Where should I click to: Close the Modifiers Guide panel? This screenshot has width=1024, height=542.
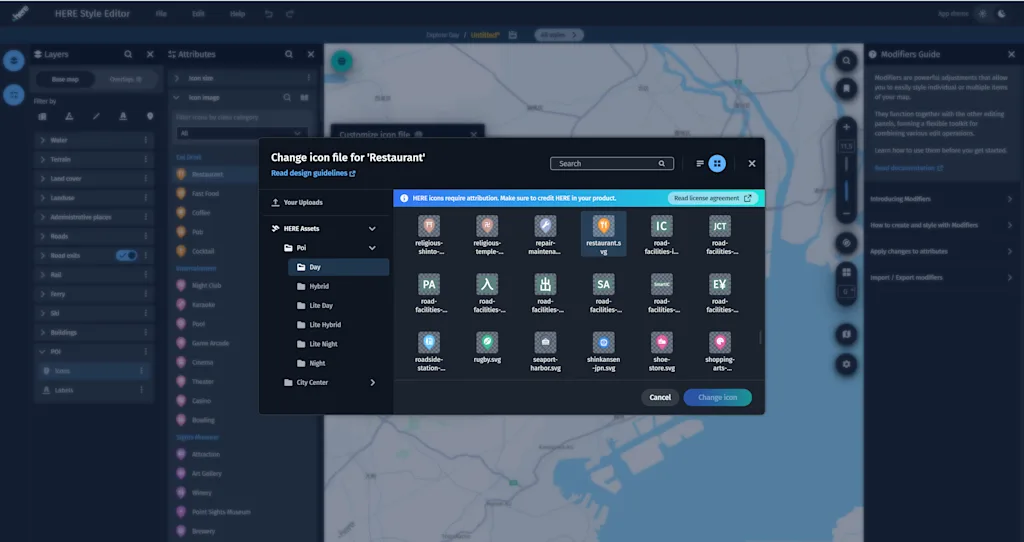(1011, 54)
